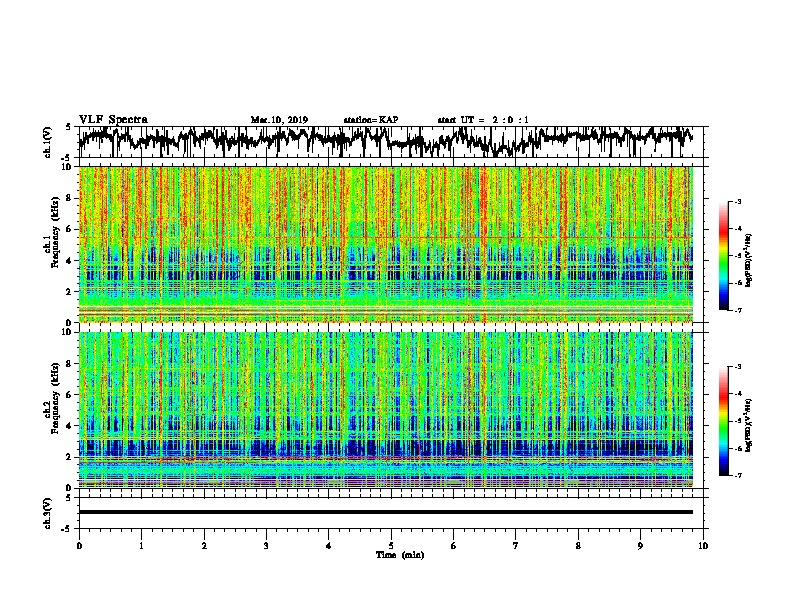
Task: Click the time axis tick label "7"
Action: coord(516,545)
